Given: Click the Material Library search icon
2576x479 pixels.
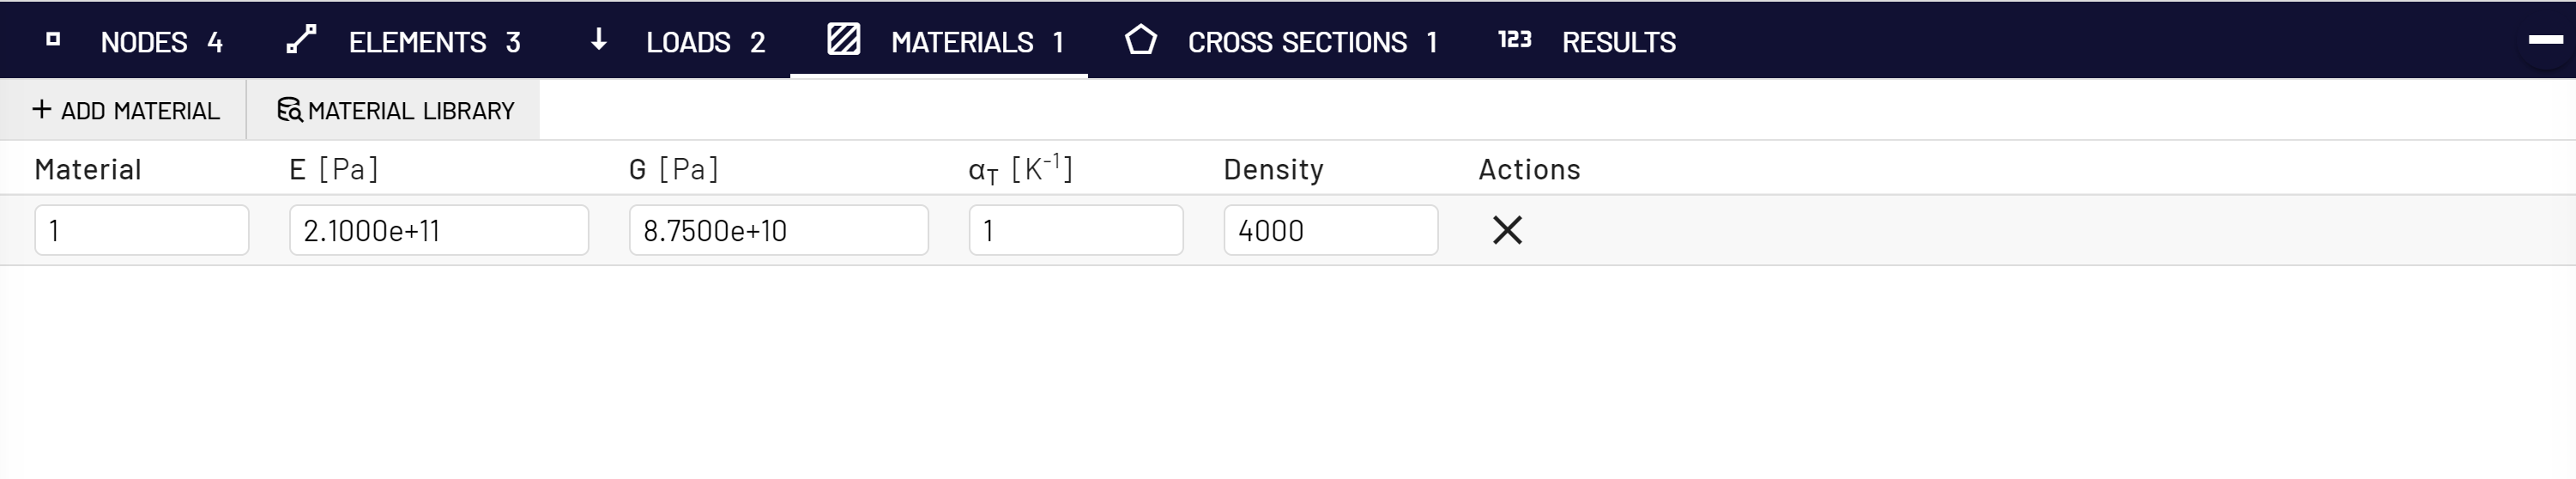Looking at the screenshot, I should [290, 110].
